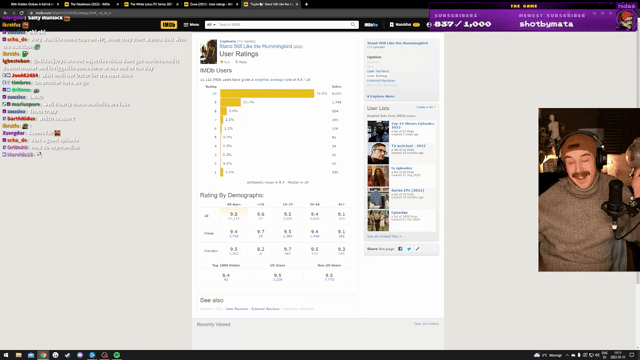Open External Reviews in the sidebar
The height and width of the screenshot is (360, 640).
[380, 80]
